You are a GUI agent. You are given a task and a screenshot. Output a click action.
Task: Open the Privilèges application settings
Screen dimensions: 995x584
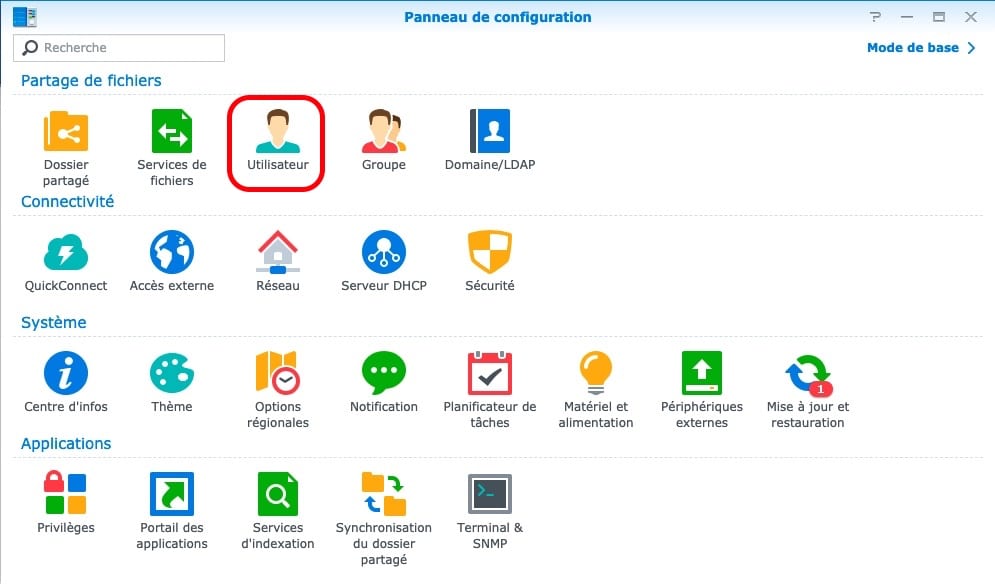click(66, 495)
